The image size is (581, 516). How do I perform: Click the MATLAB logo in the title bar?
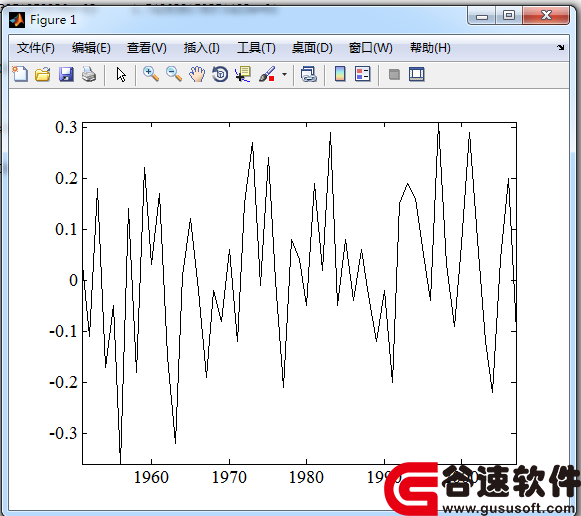tap(17, 20)
